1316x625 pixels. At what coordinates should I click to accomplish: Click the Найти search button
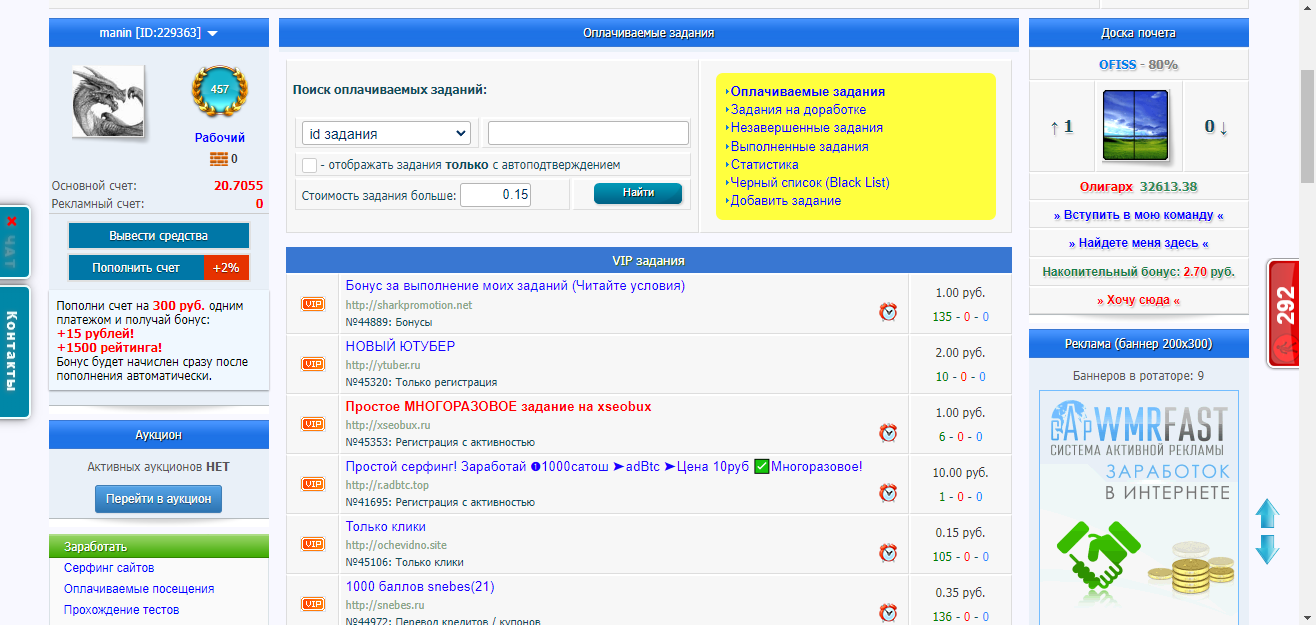[638, 193]
